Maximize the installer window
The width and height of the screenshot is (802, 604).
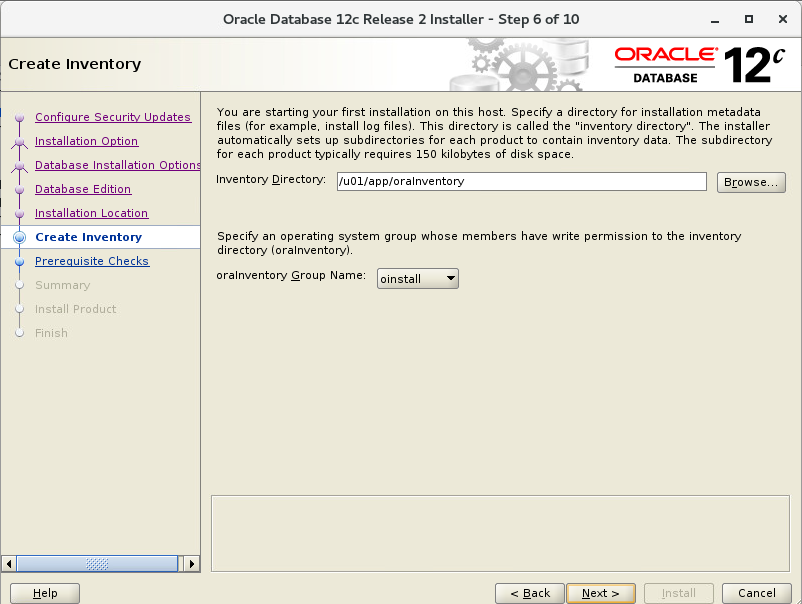tap(749, 19)
